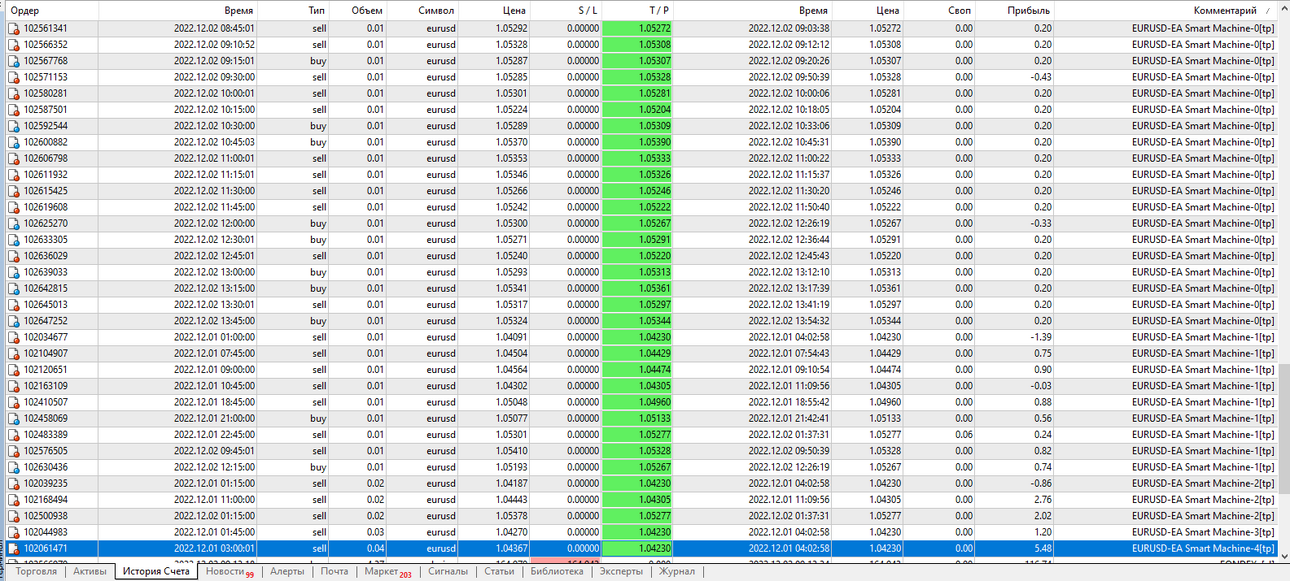The image size is (1290, 581).
Task: Select the История Счета tab
Action: coord(156,572)
